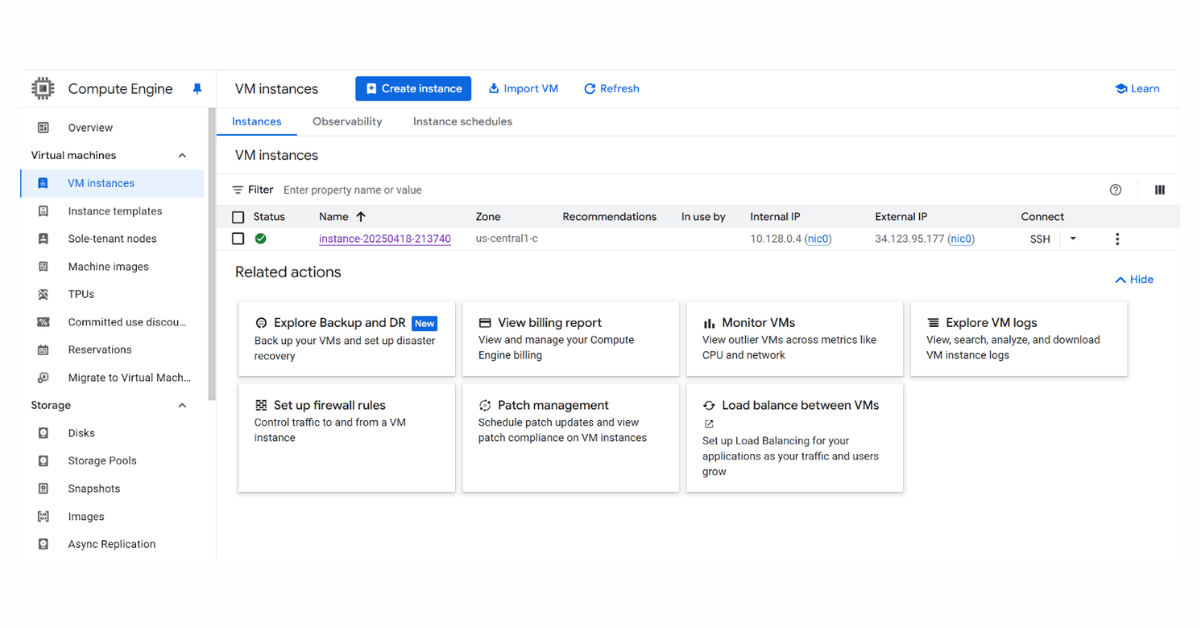This screenshot has height=628, width=1200.
Task: Open the Instance schedules tab
Action: pos(462,121)
